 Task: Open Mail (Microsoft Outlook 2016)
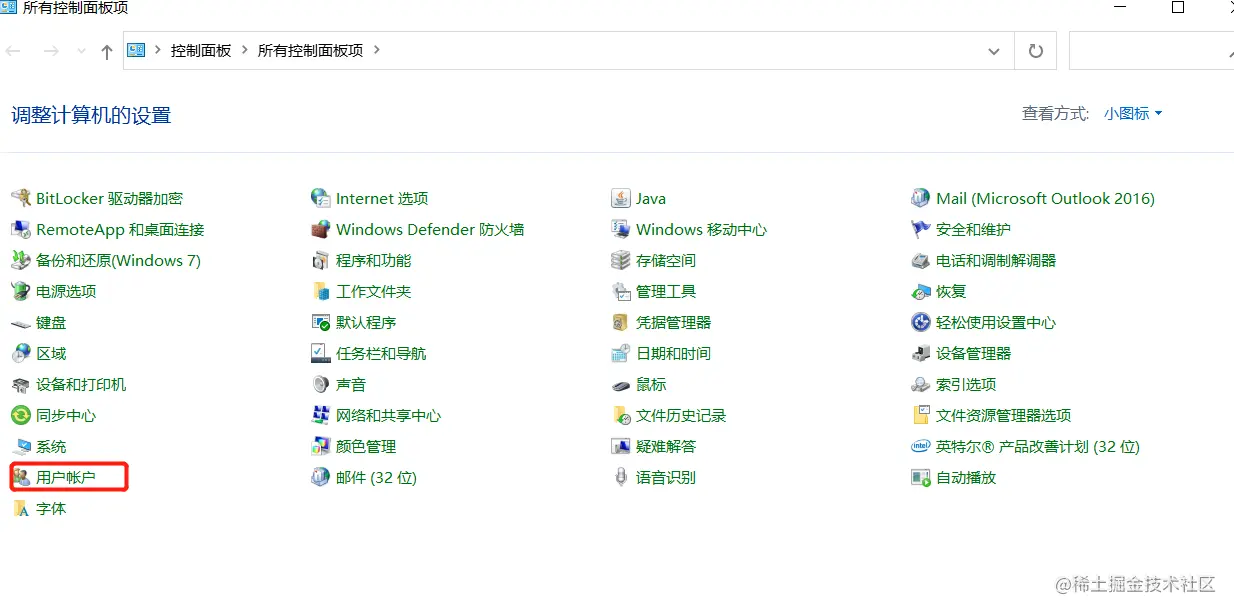1044,198
